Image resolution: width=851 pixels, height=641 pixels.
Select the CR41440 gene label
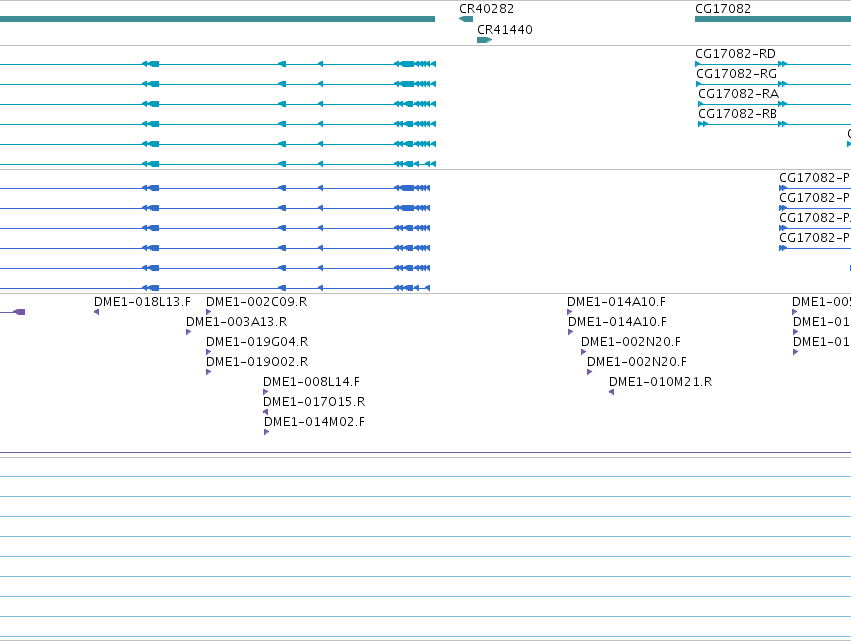[505, 30]
